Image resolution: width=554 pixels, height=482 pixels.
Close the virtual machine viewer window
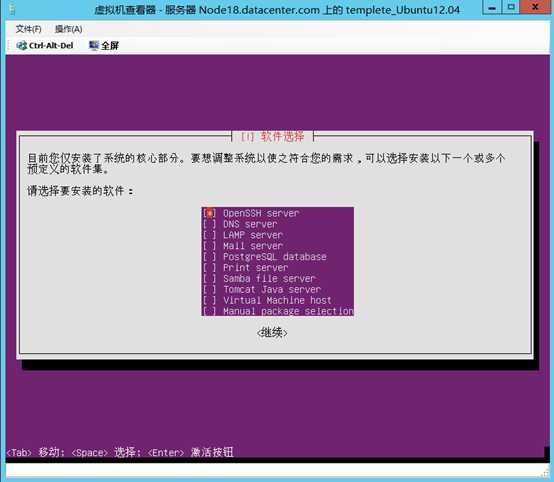535,7
